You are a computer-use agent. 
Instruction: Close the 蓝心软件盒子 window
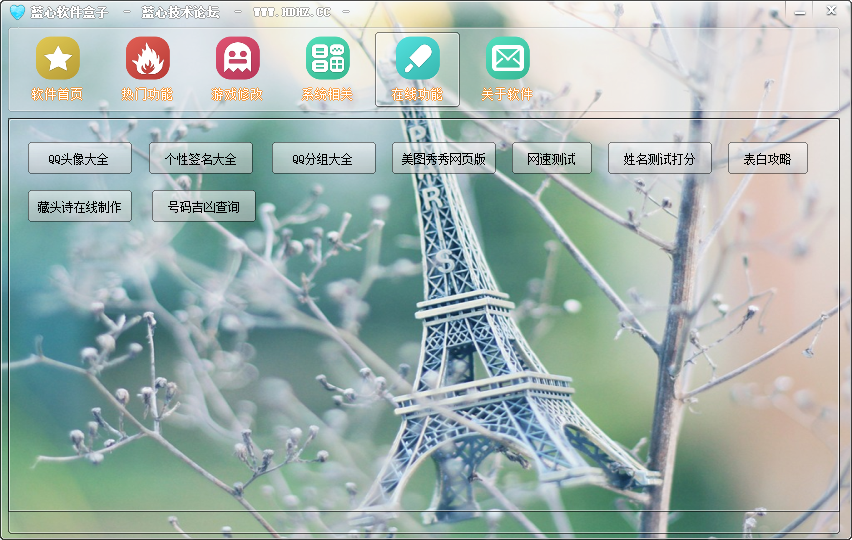point(830,11)
